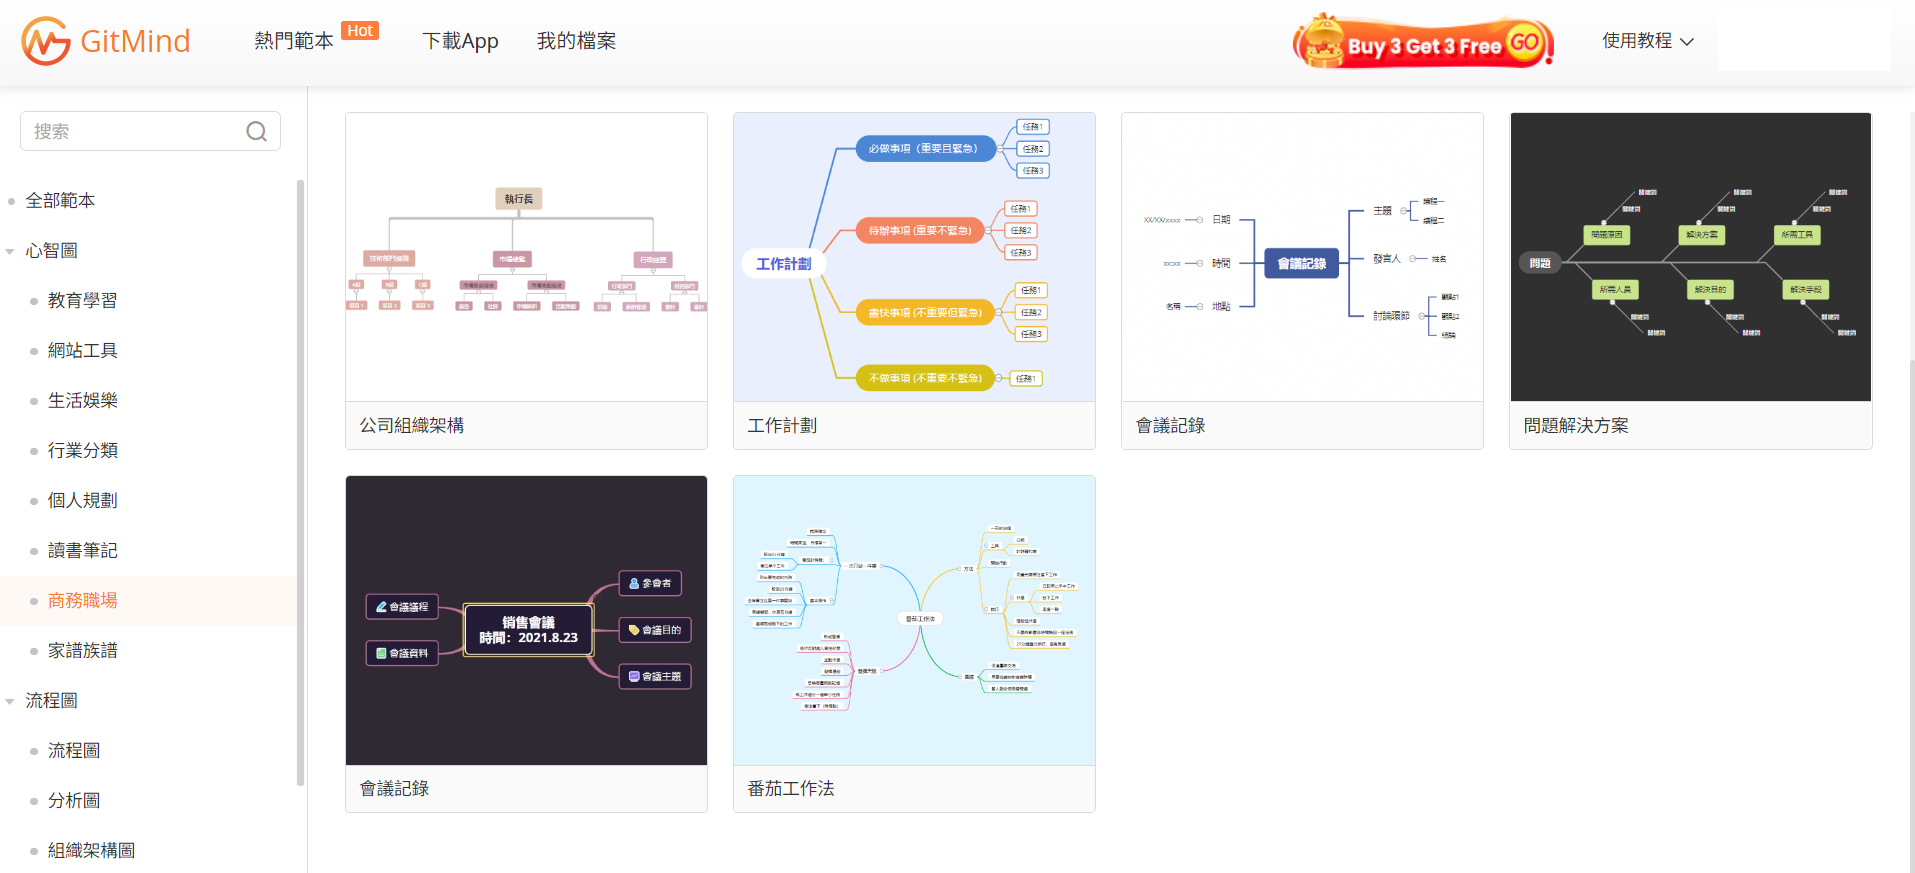Select the 家譜族譜 category
Screen dimensions: 1915x873
pos(82,650)
